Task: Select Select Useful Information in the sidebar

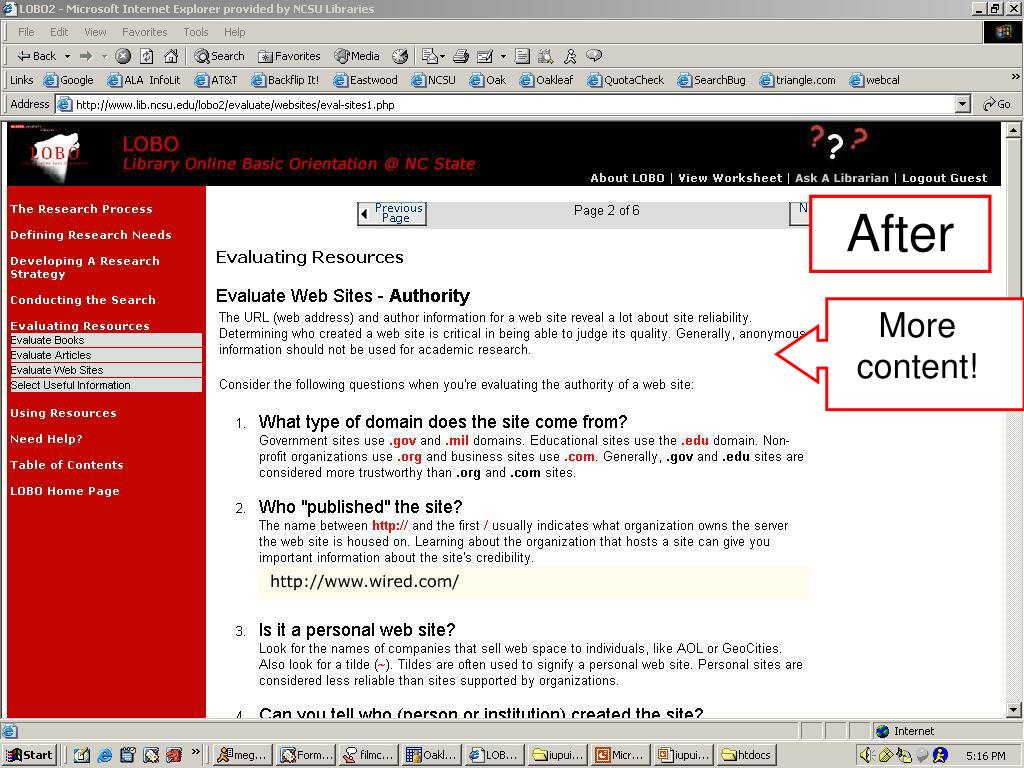Action: tap(106, 385)
